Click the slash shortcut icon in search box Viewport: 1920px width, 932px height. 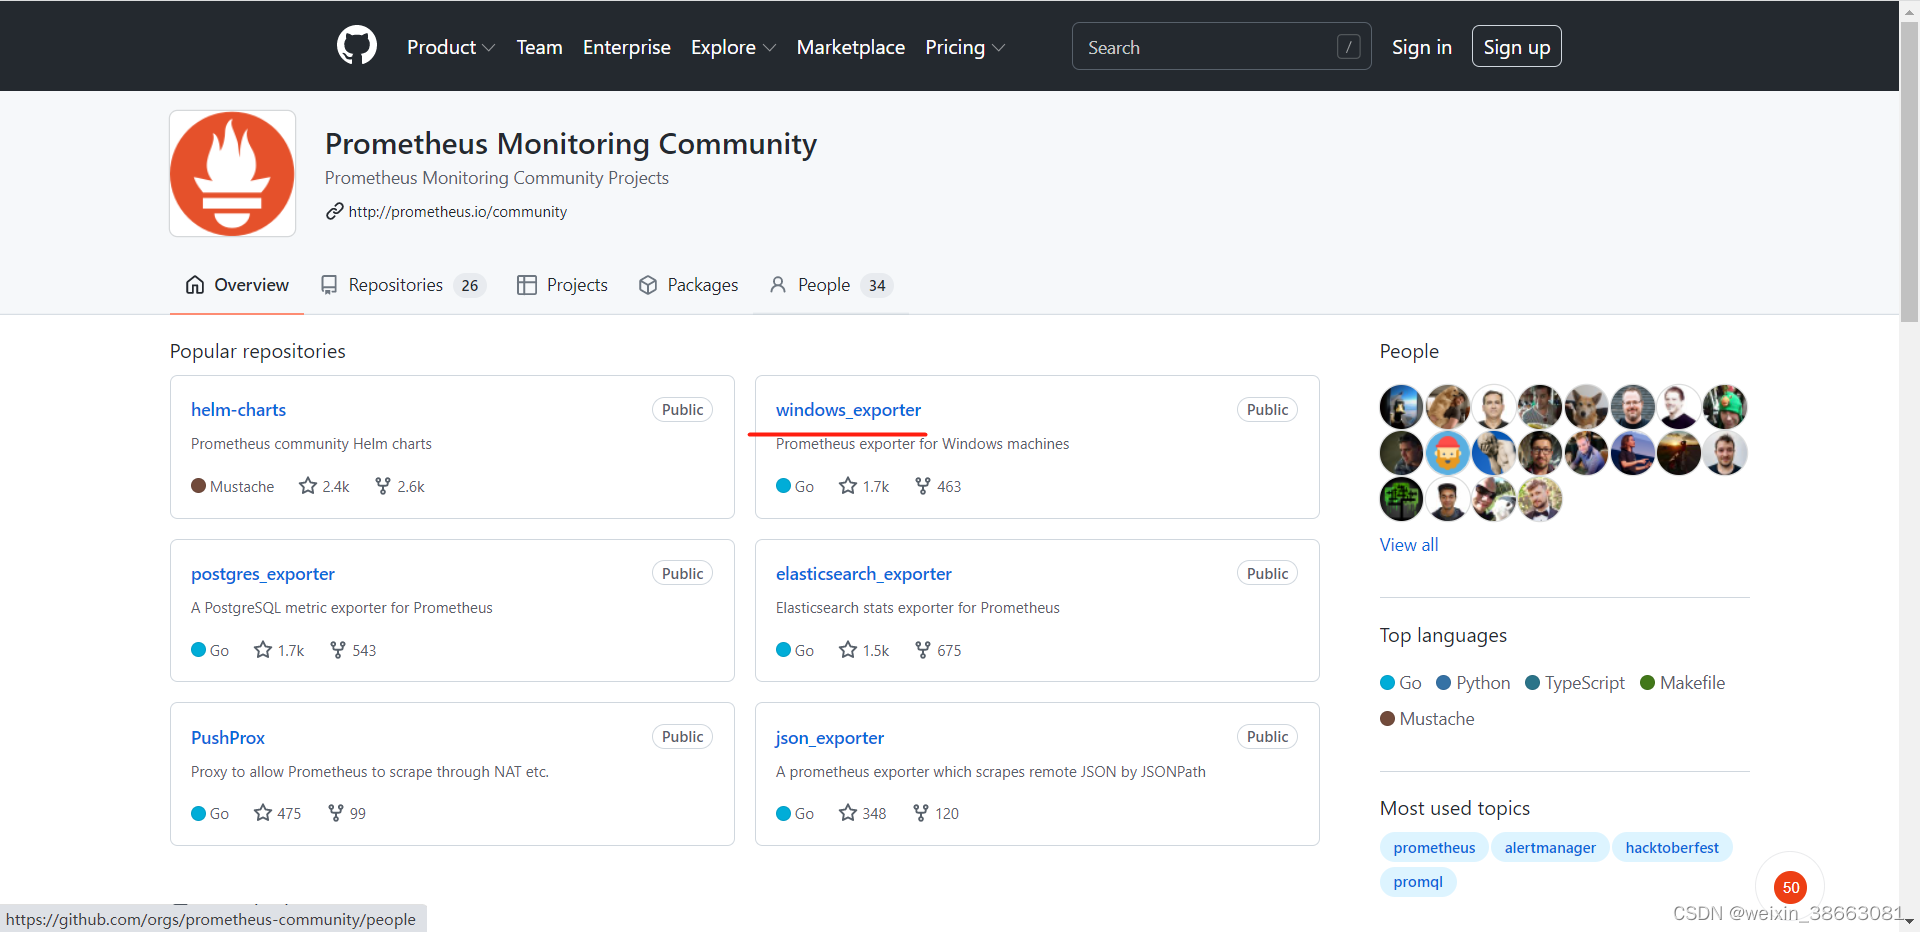[1348, 47]
